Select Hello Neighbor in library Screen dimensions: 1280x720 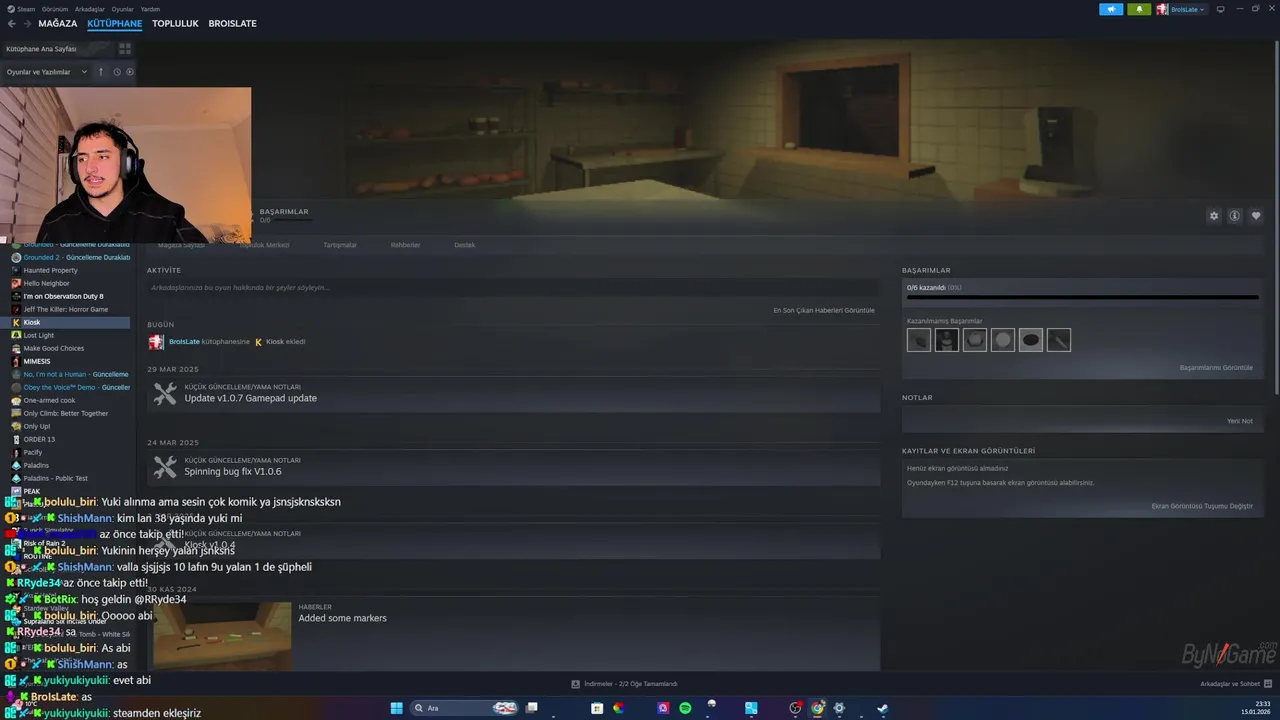pos(46,283)
